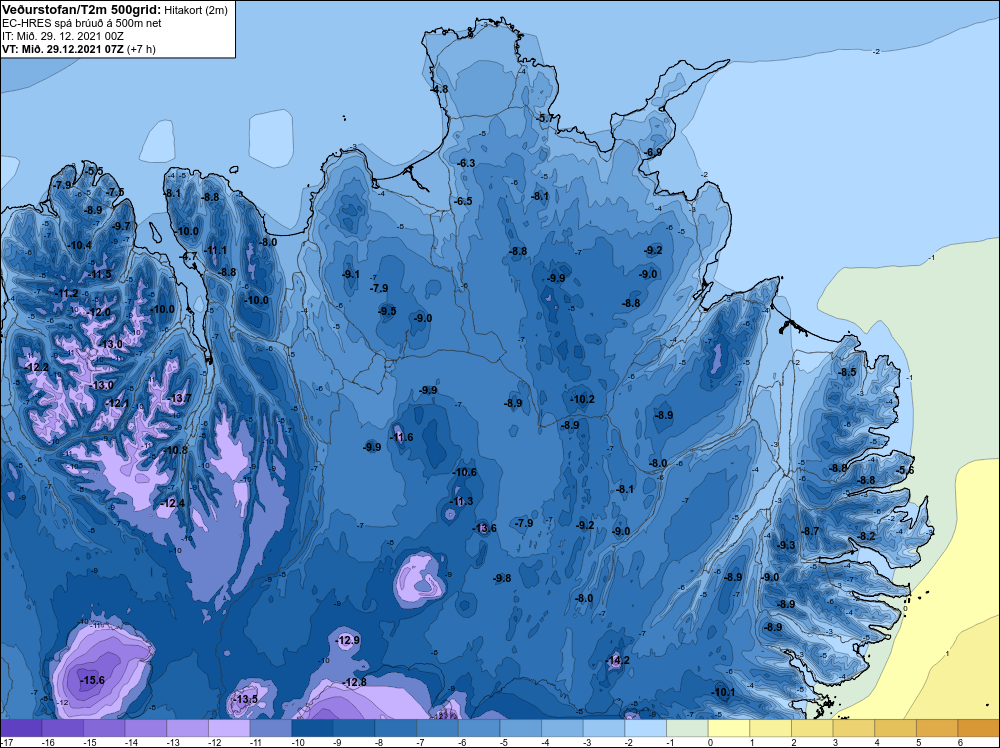The height and width of the screenshot is (748, 1000).
Task: Click the -12.8 temperature label
Action: click(354, 682)
